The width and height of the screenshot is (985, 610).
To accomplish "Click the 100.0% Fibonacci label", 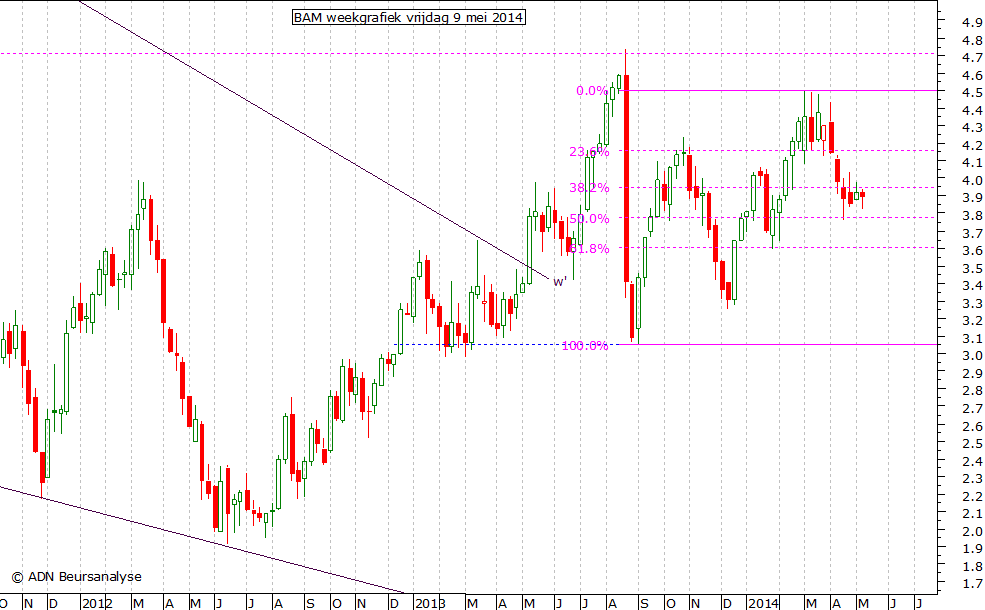I will pos(585,346).
